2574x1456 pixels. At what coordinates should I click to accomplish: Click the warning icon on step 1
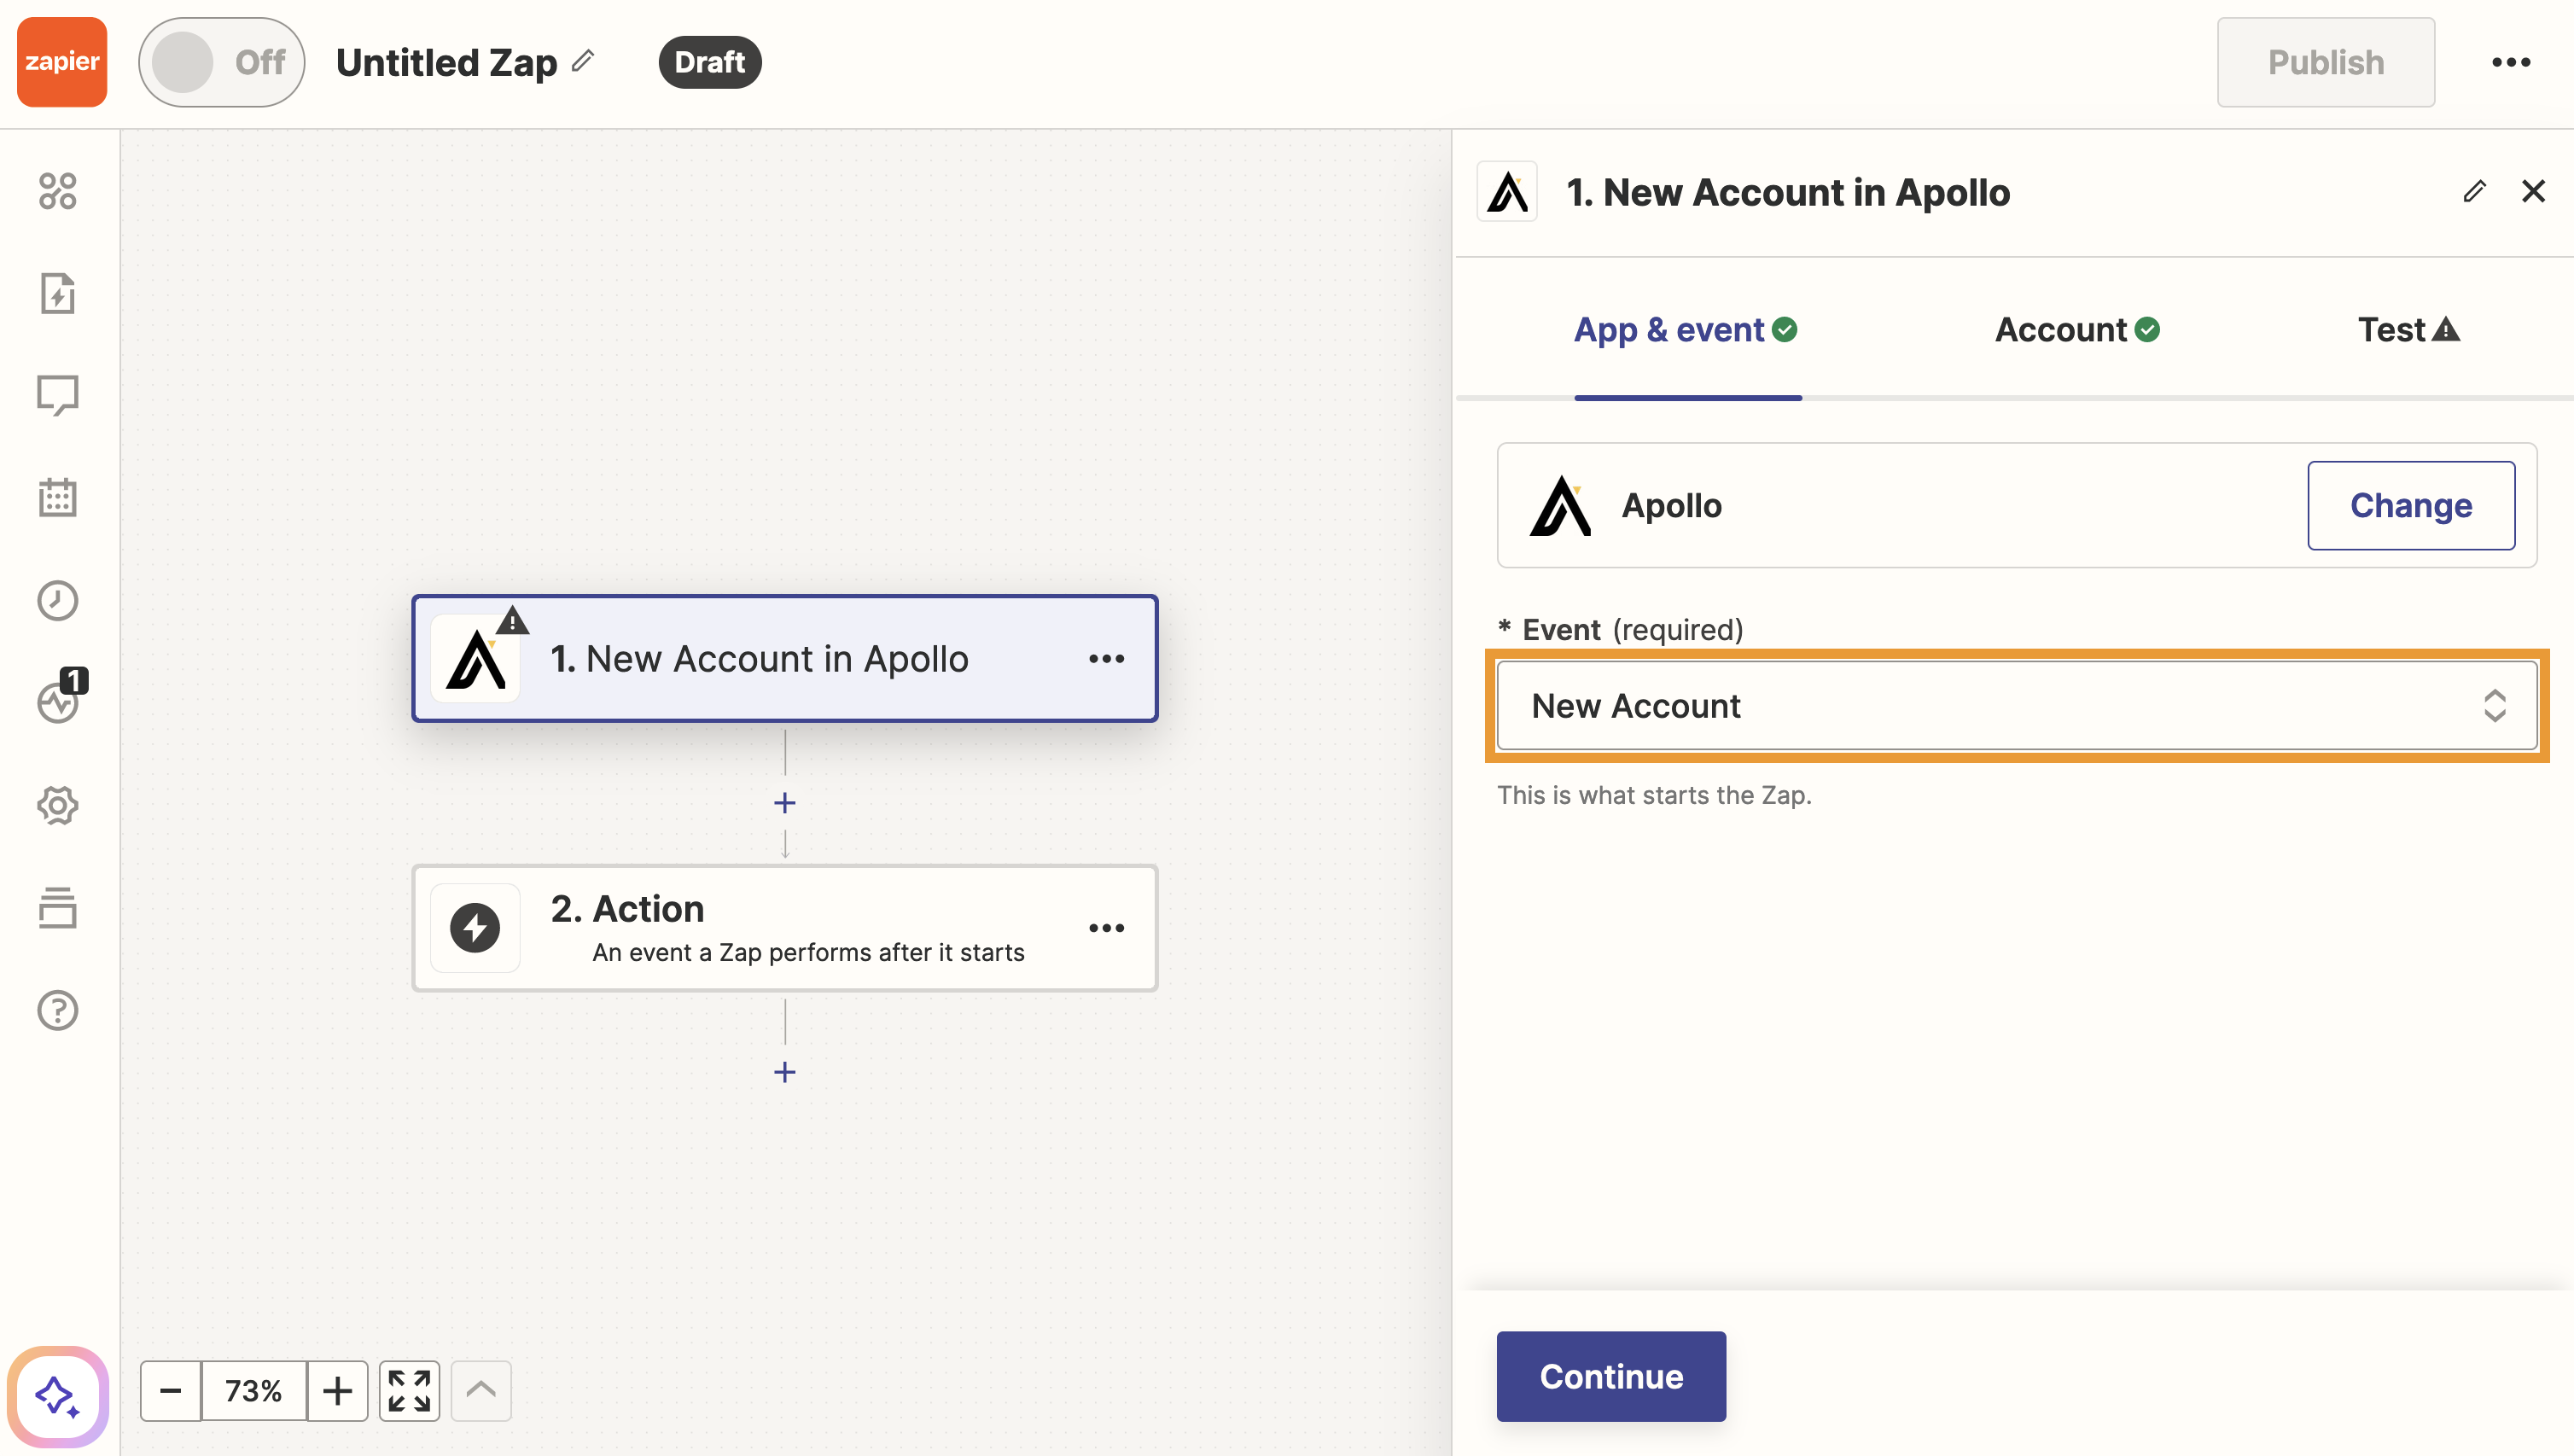click(513, 621)
